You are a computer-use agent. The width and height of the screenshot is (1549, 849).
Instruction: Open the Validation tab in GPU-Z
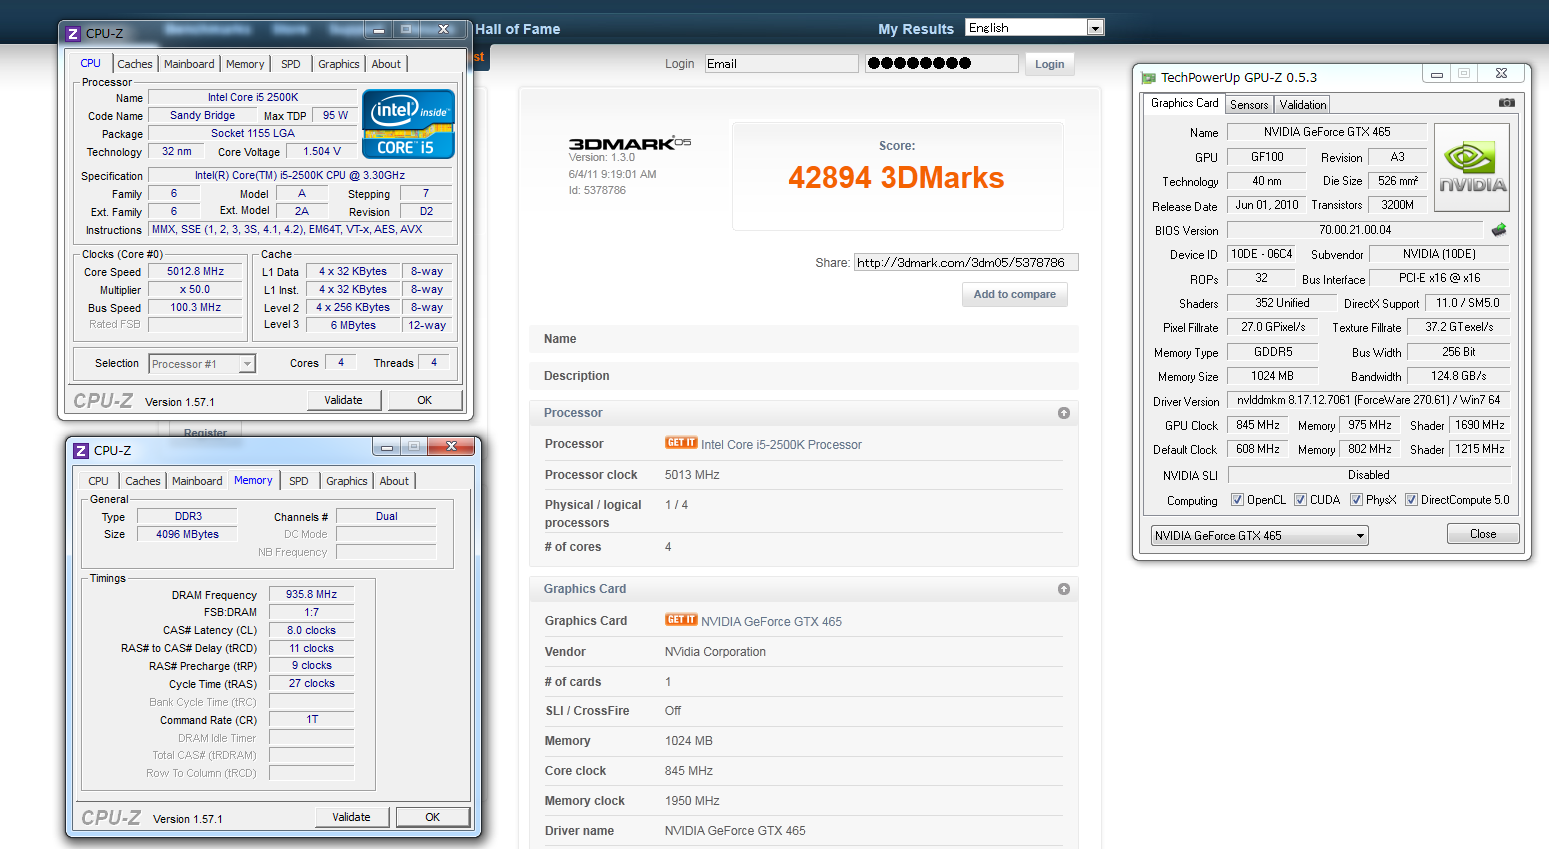click(x=1303, y=105)
